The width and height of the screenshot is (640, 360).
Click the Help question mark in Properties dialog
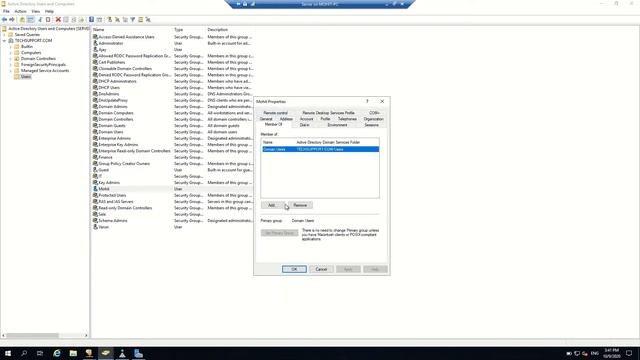367,101
